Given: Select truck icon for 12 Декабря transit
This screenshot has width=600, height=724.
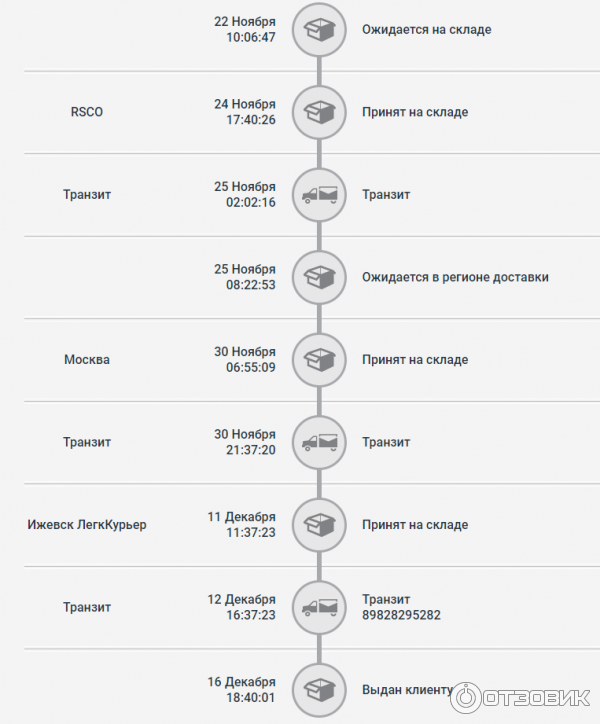Looking at the screenshot, I should pos(319,607).
